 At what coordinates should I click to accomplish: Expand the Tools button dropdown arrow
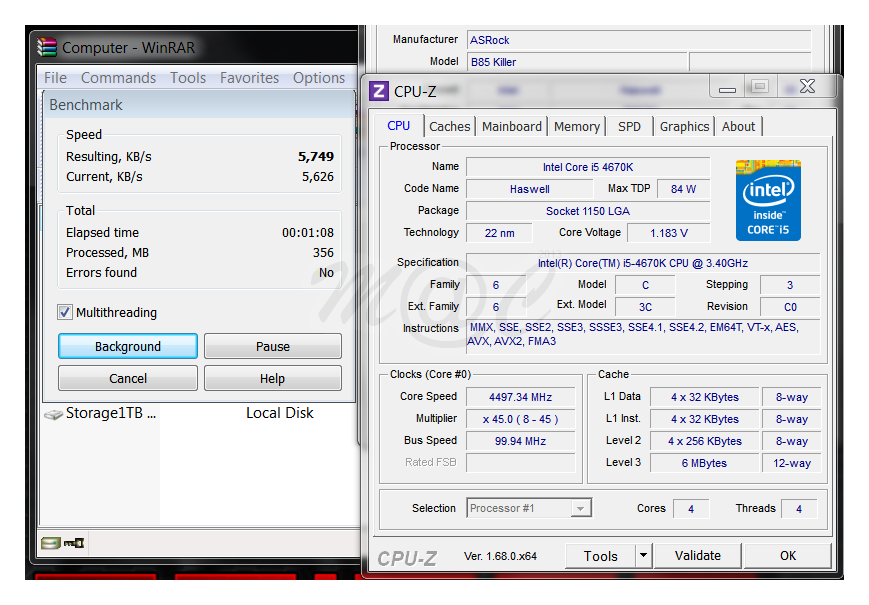tap(643, 556)
